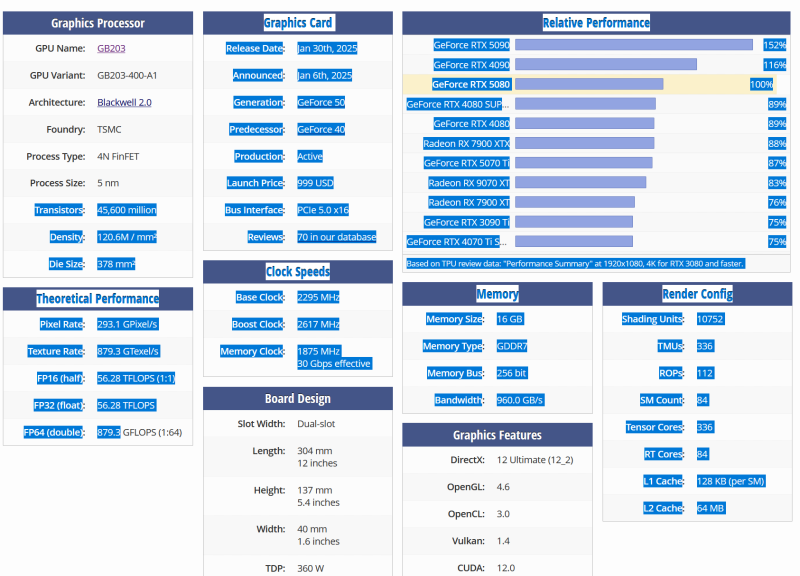Click the FP64 '879.3 GFLOPS (1:64)' value
Image resolution: width=800 pixels, height=576 pixels.
pos(139,433)
